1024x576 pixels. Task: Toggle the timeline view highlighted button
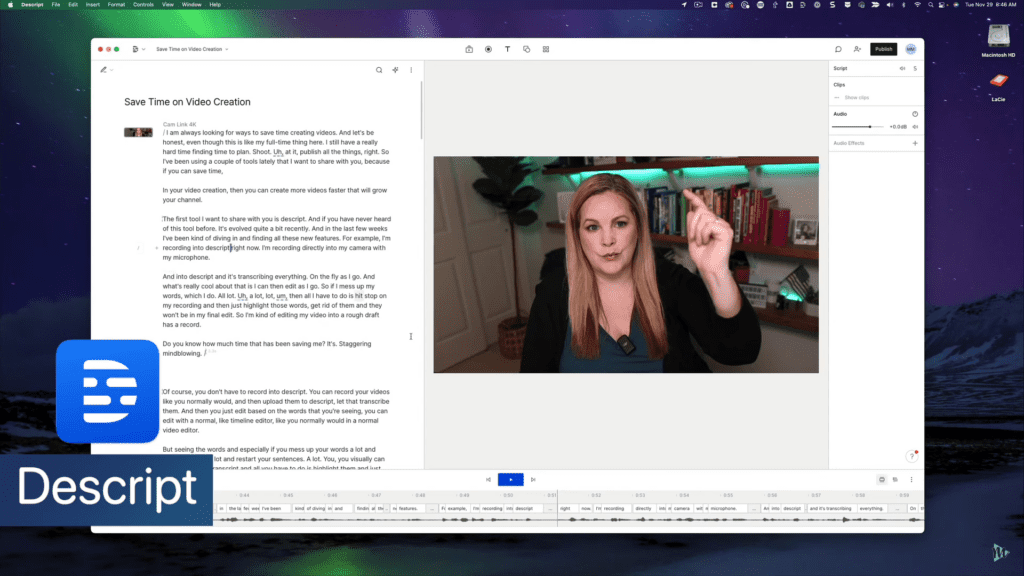pos(882,480)
